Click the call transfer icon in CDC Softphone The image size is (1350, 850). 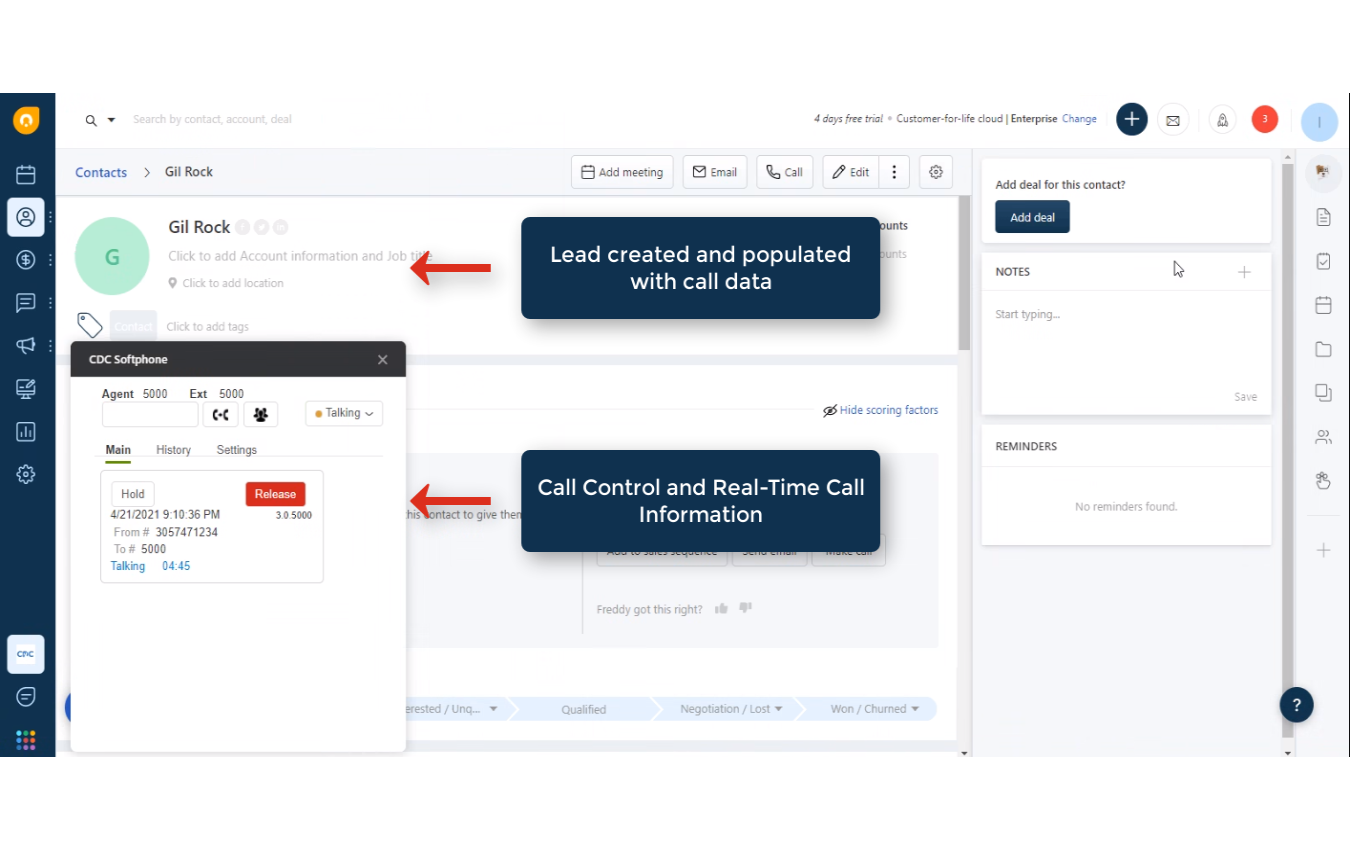(x=220, y=413)
